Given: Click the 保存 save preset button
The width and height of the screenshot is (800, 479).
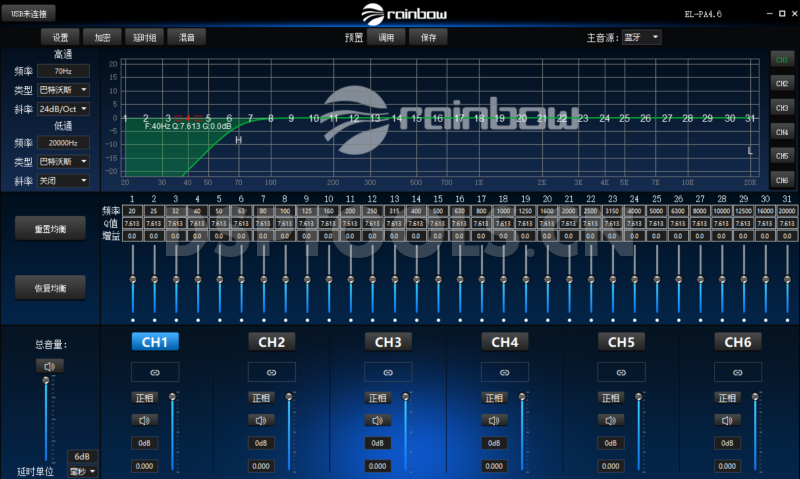Looking at the screenshot, I should (428, 37).
